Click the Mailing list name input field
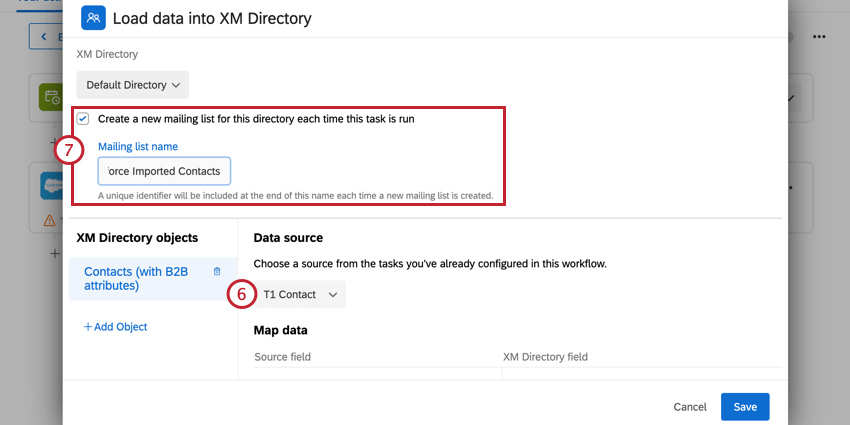 [x=164, y=171]
